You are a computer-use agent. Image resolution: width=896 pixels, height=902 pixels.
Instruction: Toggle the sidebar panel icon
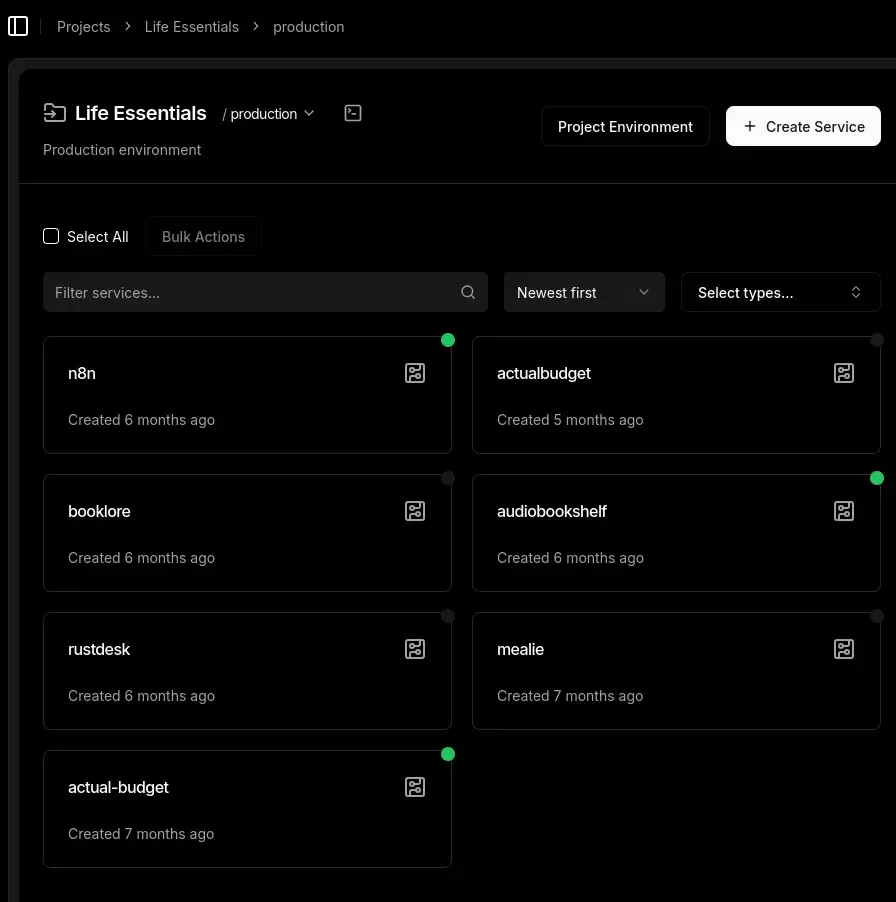click(18, 27)
